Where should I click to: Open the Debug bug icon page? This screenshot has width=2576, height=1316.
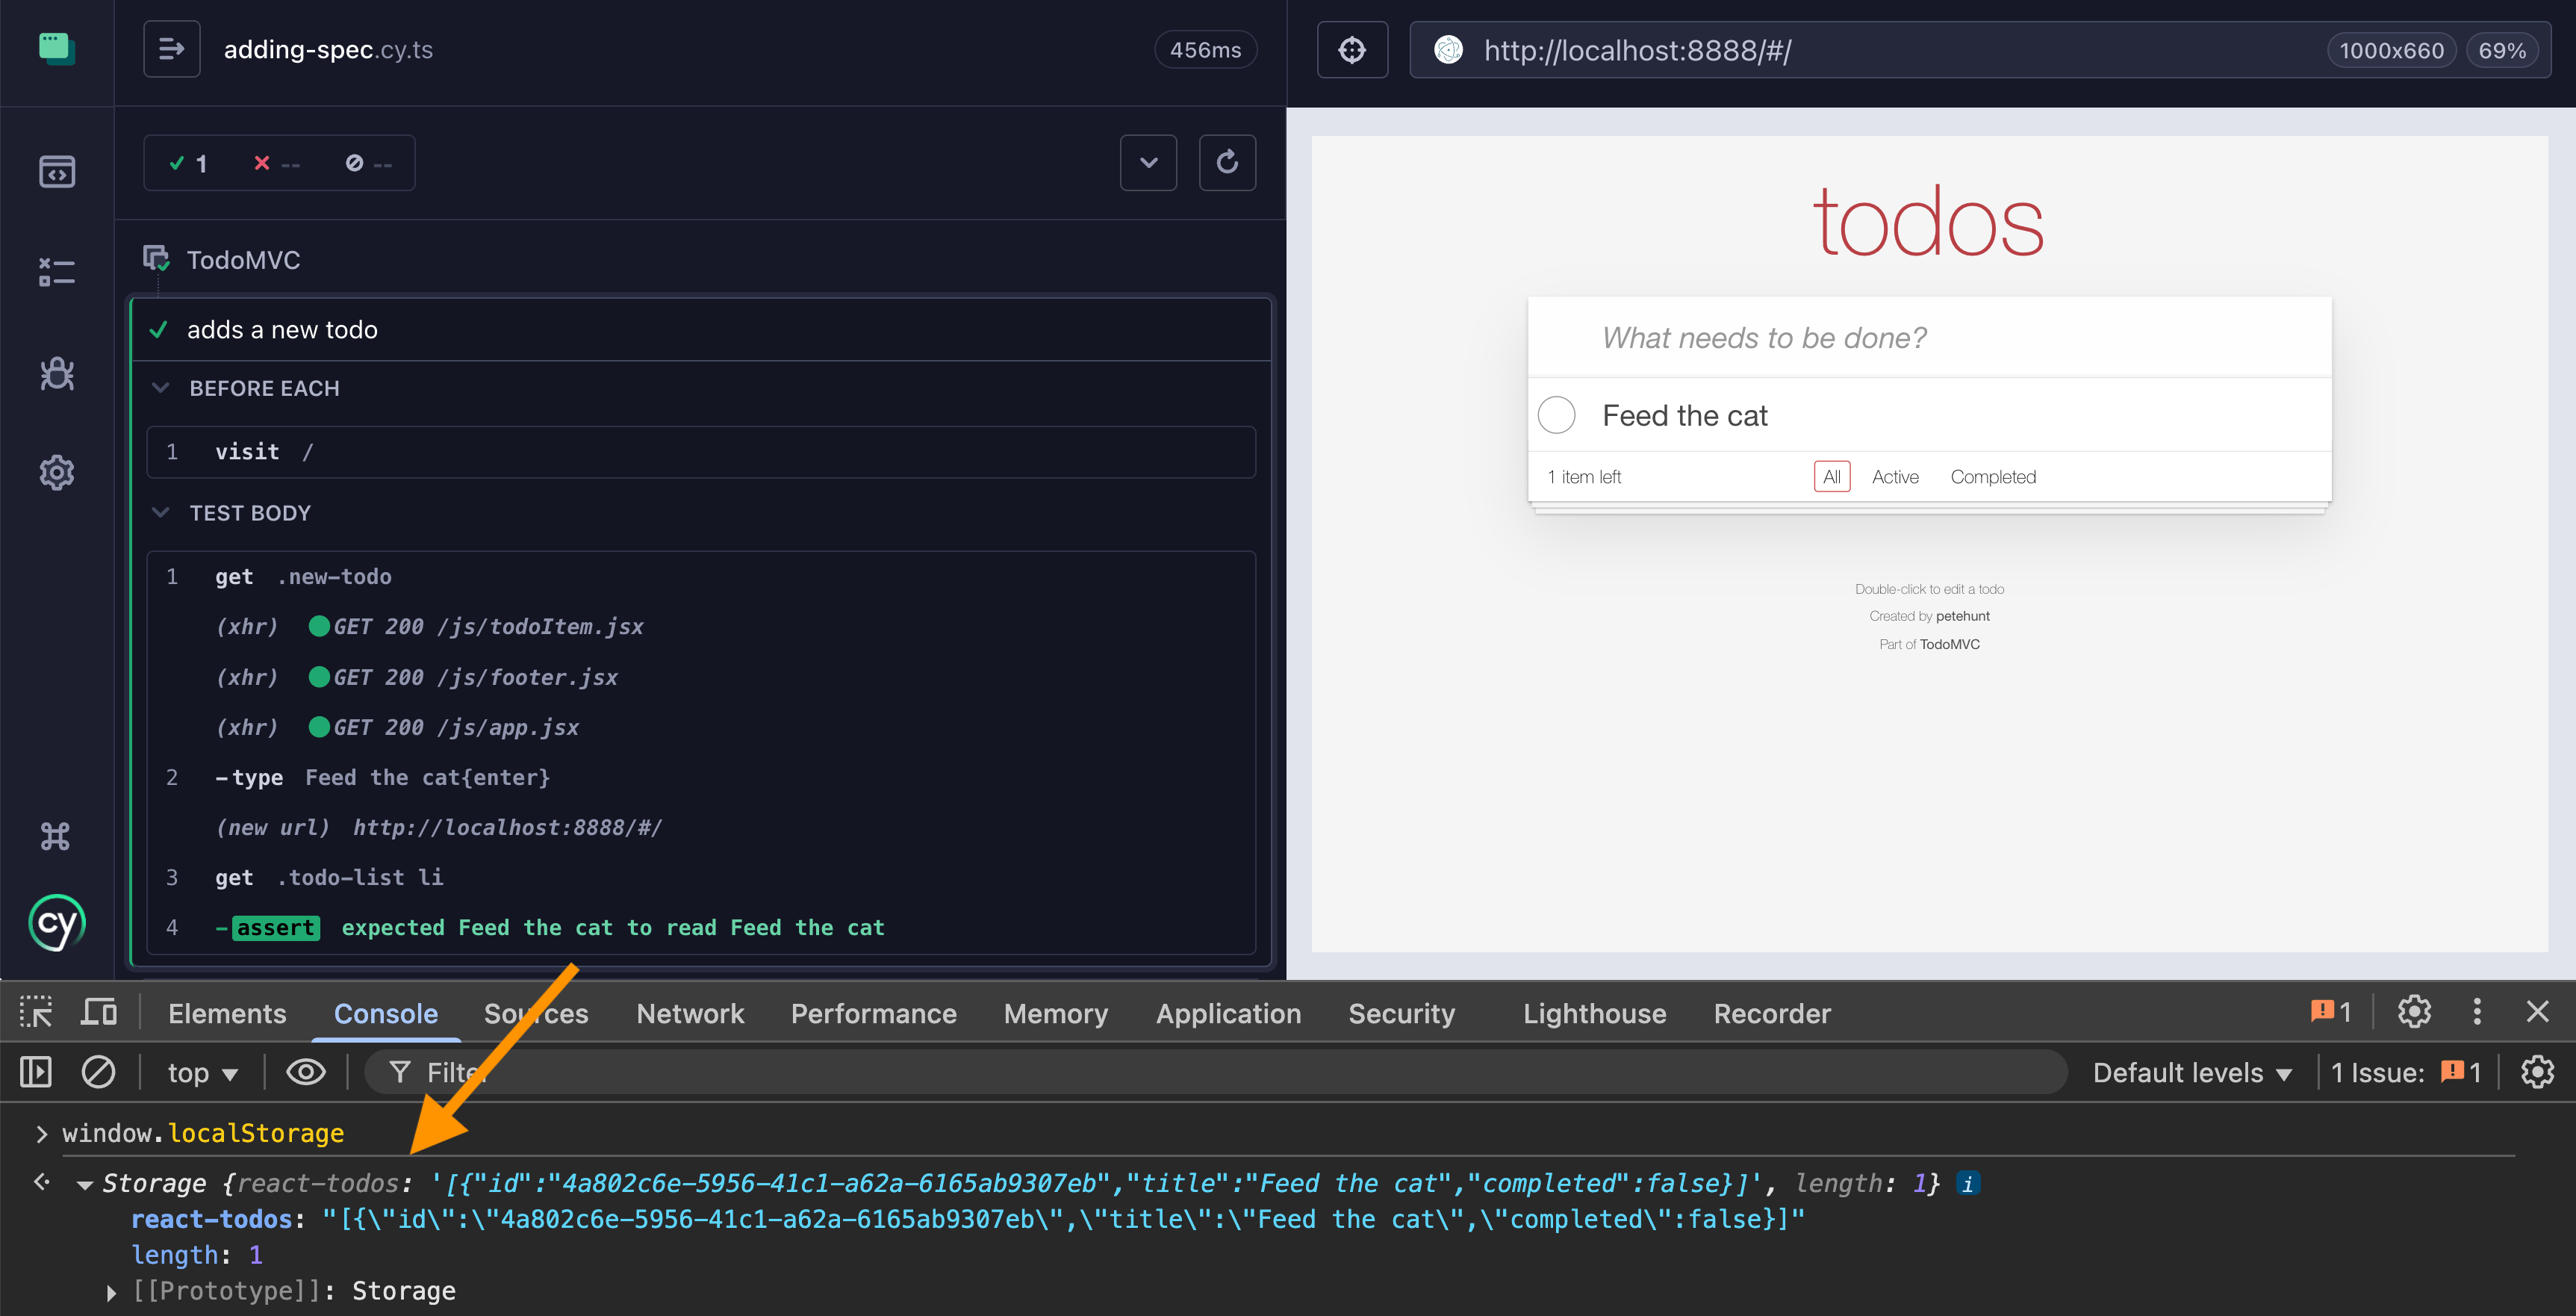(x=57, y=373)
